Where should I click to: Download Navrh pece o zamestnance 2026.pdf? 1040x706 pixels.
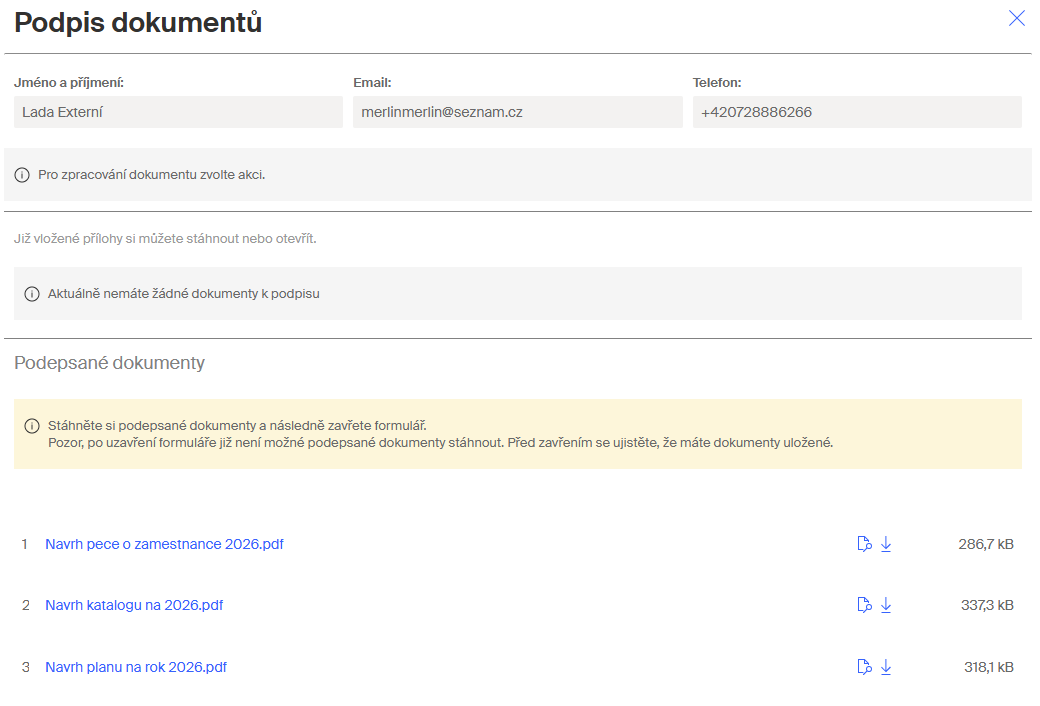tap(885, 544)
